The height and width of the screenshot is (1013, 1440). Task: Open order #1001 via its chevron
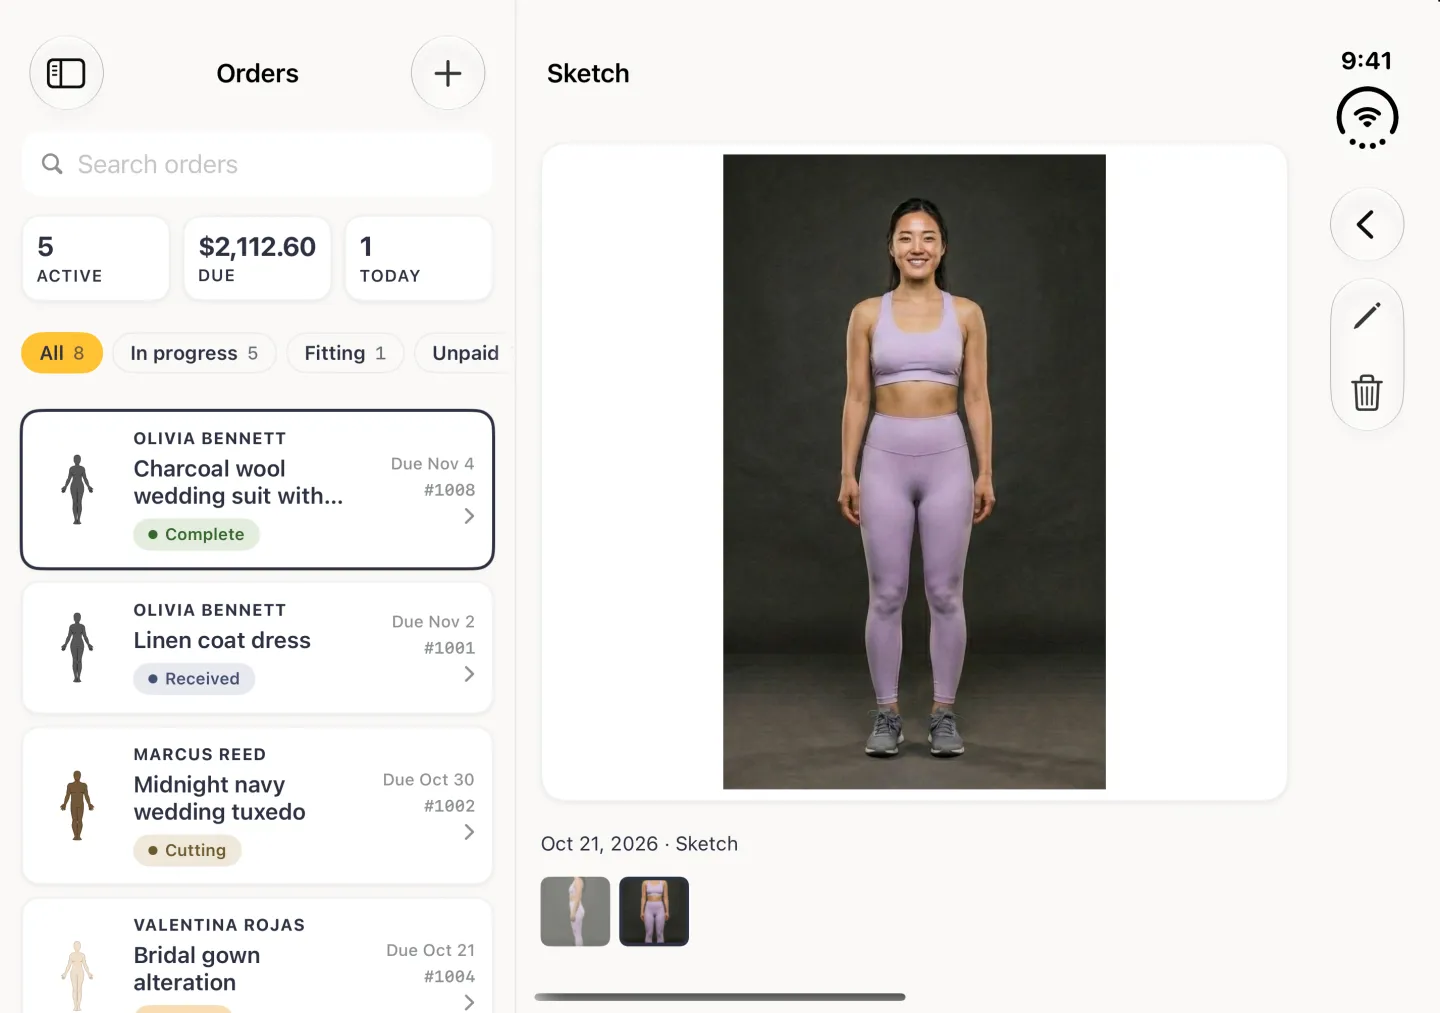point(469,674)
